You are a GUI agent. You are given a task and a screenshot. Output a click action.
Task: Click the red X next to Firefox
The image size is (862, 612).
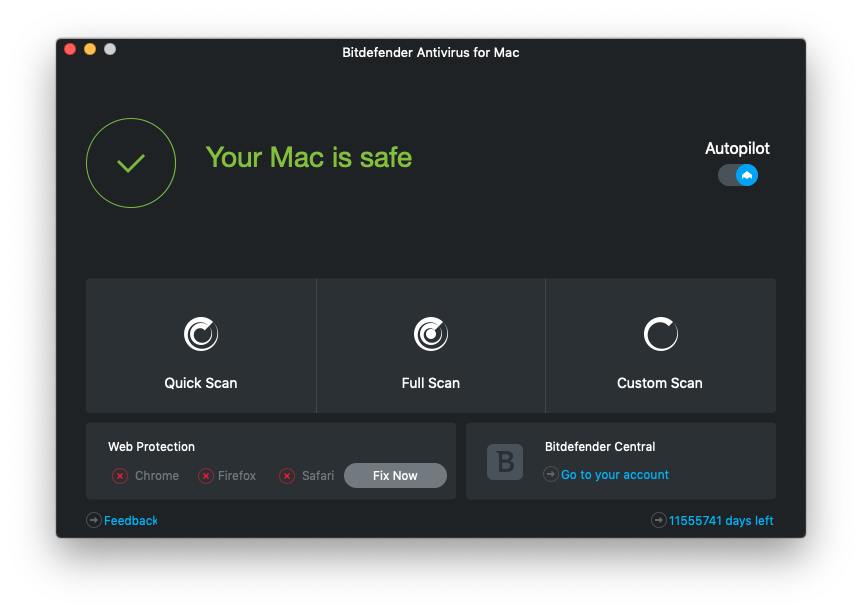tap(206, 476)
